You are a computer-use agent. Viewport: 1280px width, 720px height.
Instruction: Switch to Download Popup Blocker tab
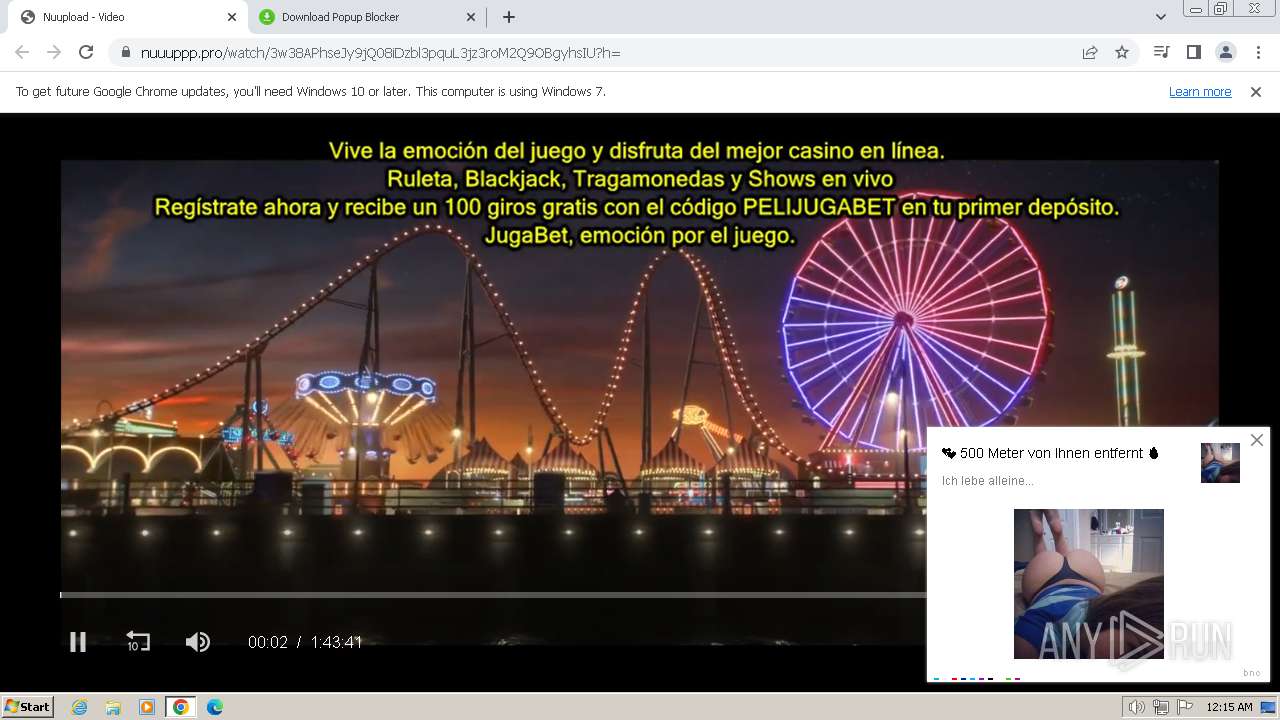coord(366,17)
